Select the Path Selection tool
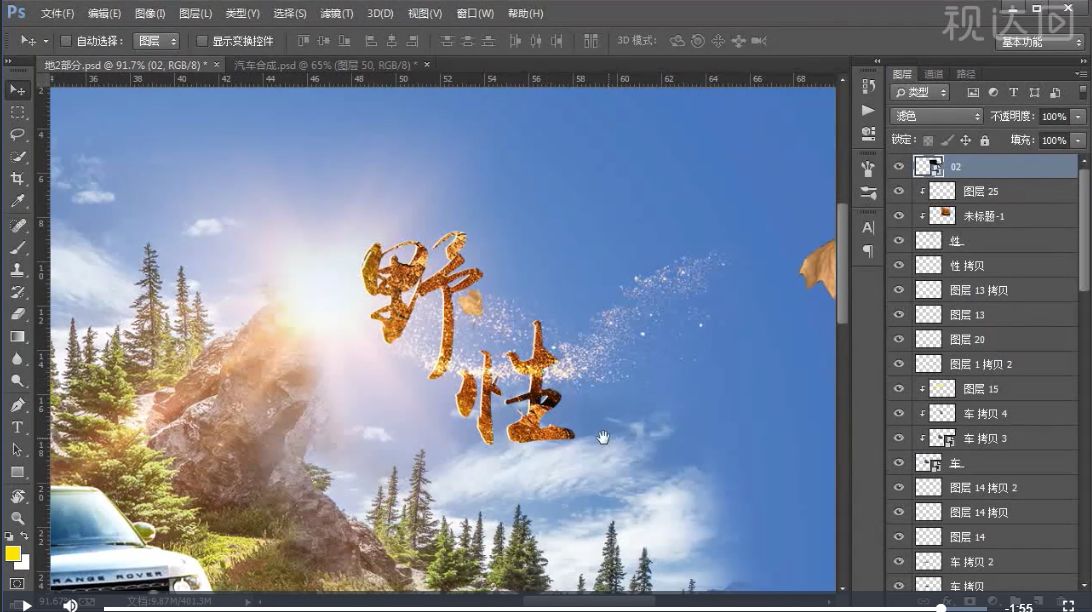This screenshot has width=1092, height=612. coord(17,450)
